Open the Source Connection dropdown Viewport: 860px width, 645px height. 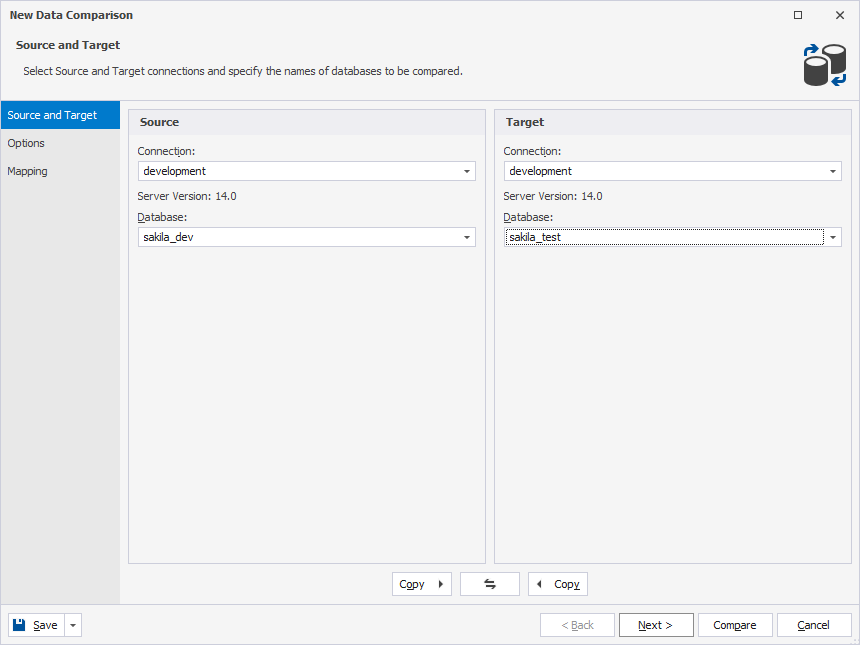point(466,171)
